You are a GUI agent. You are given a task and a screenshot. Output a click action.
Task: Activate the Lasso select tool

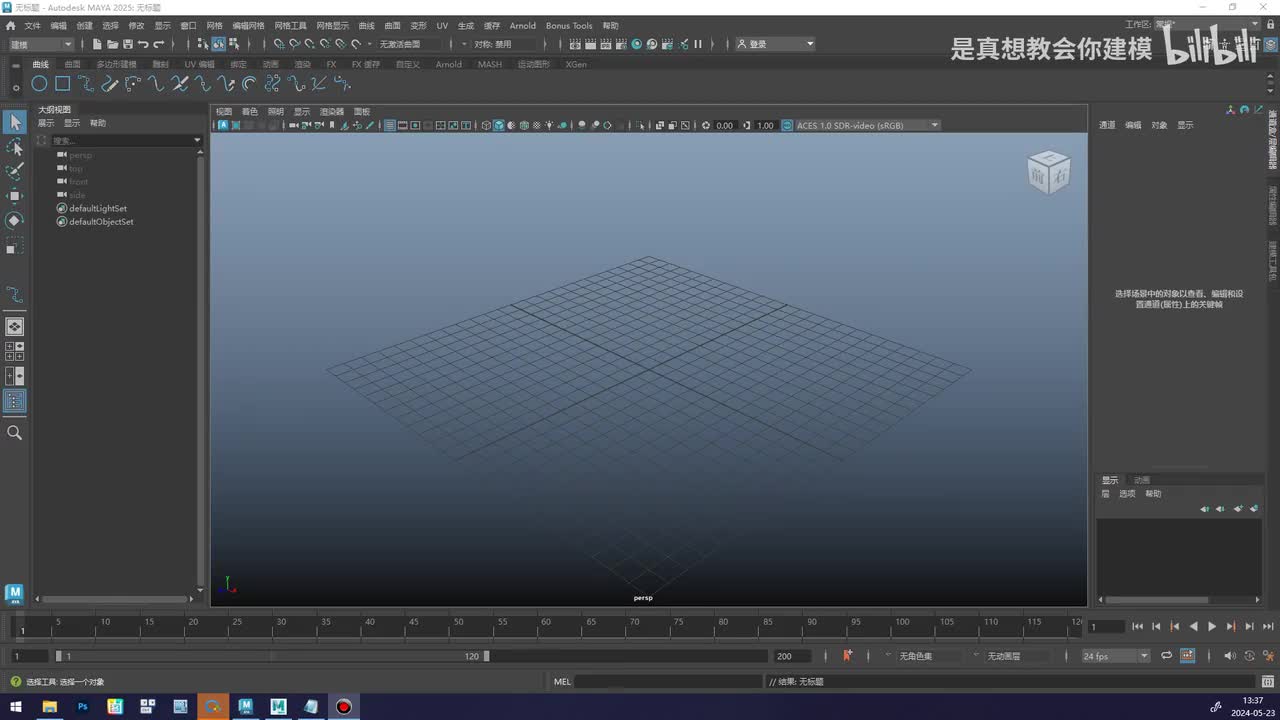pyautogui.click(x=14, y=147)
